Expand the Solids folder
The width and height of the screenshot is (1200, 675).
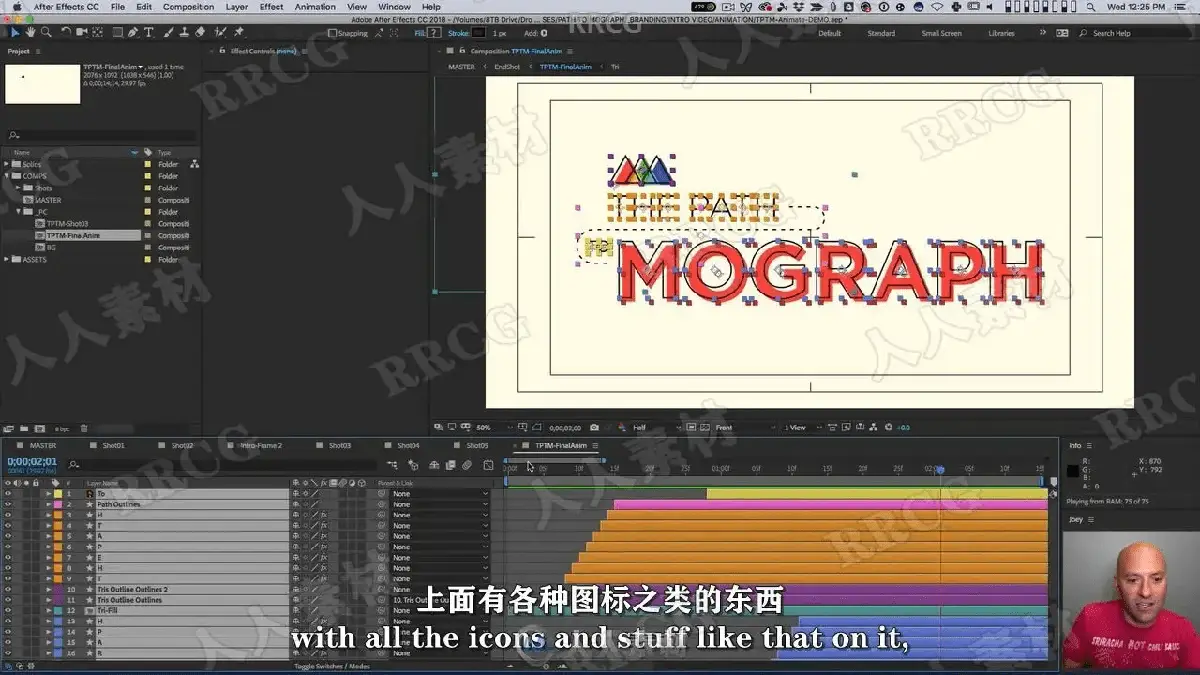pyautogui.click(x=7, y=164)
